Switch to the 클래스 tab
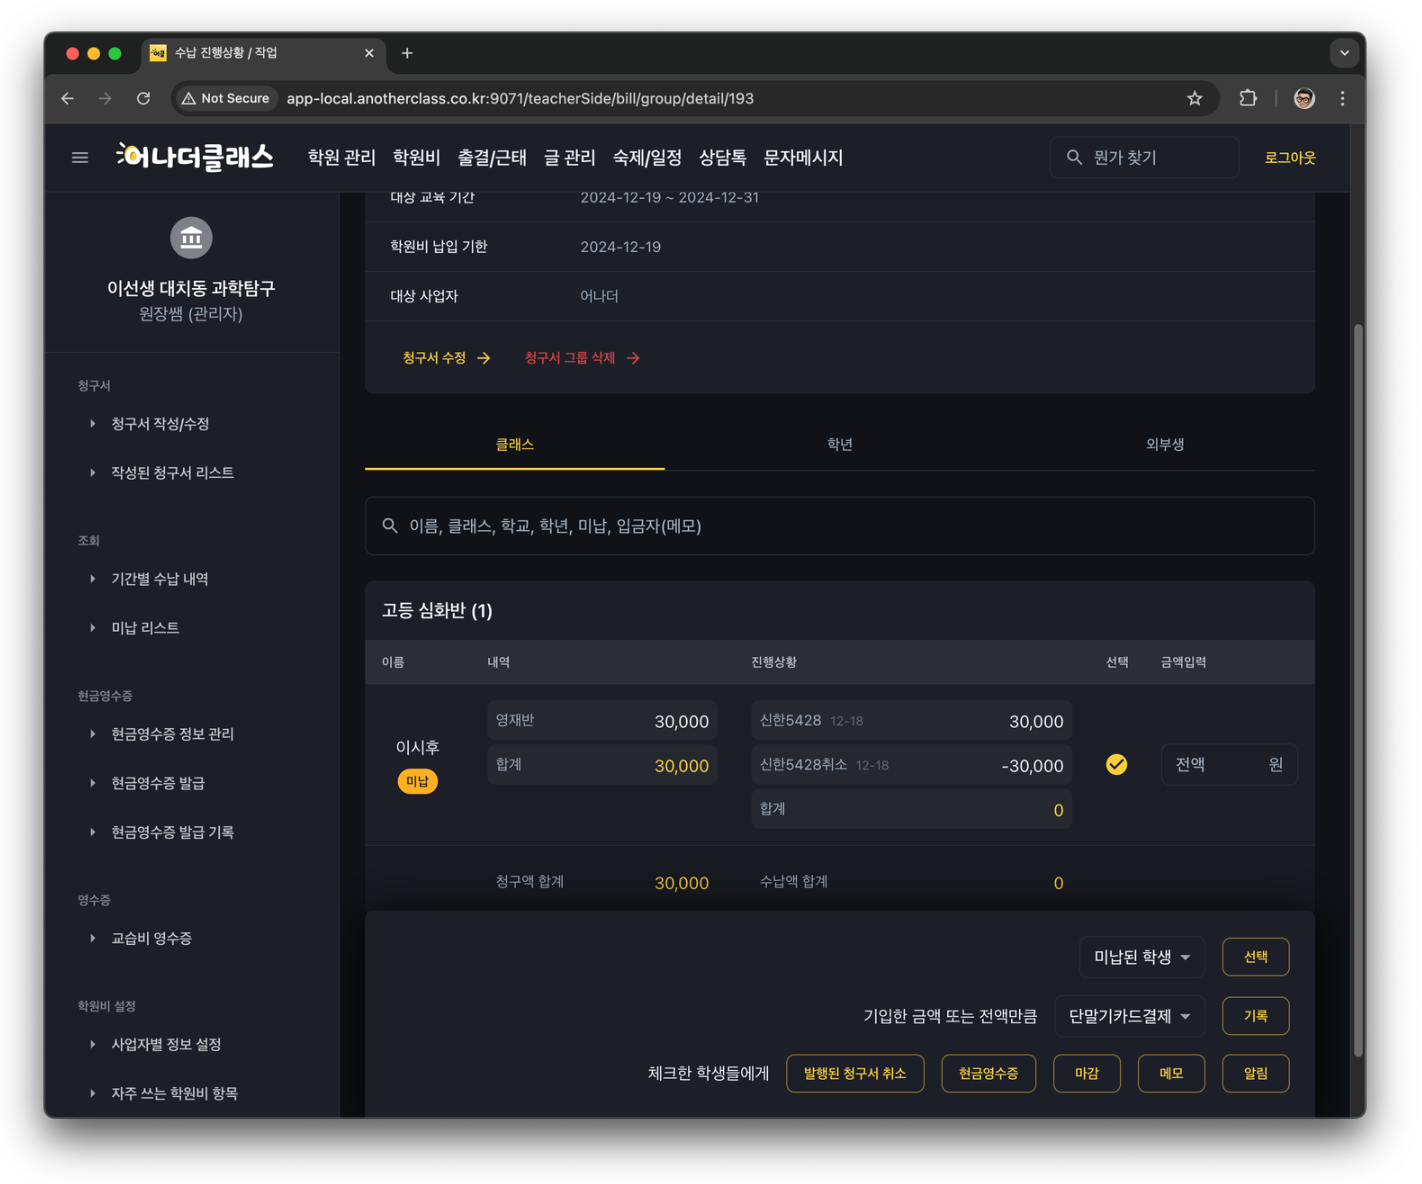Image resolution: width=1422 pixels, height=1184 pixels. 515,445
